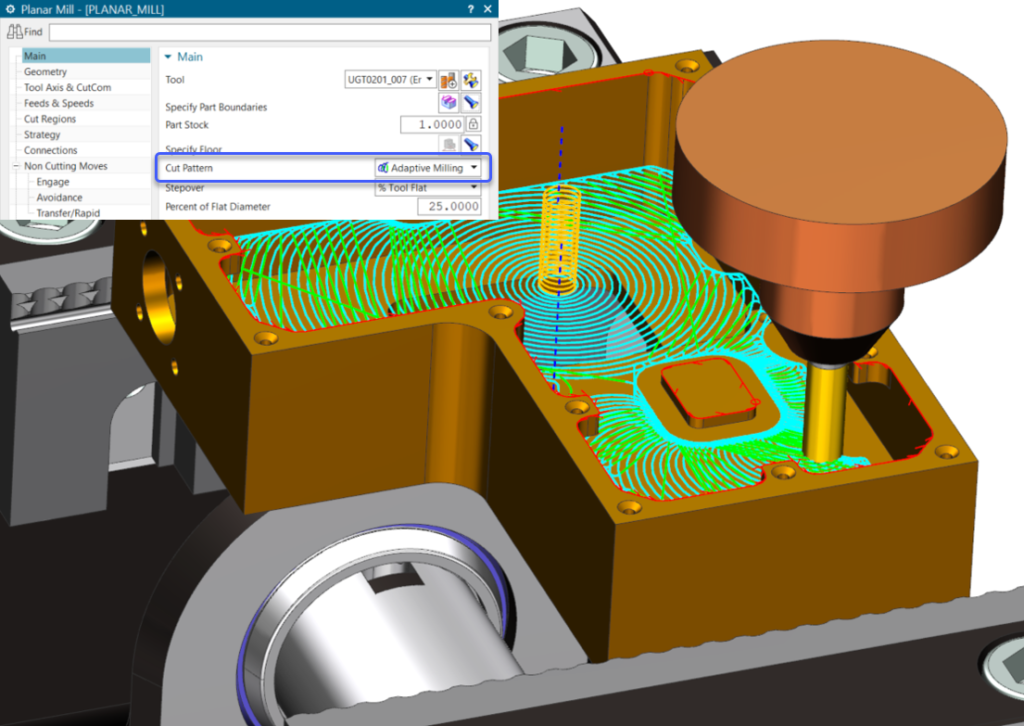This screenshot has height=726, width=1024.
Task: Open the Cut Pattern dropdown
Action: click(474, 167)
